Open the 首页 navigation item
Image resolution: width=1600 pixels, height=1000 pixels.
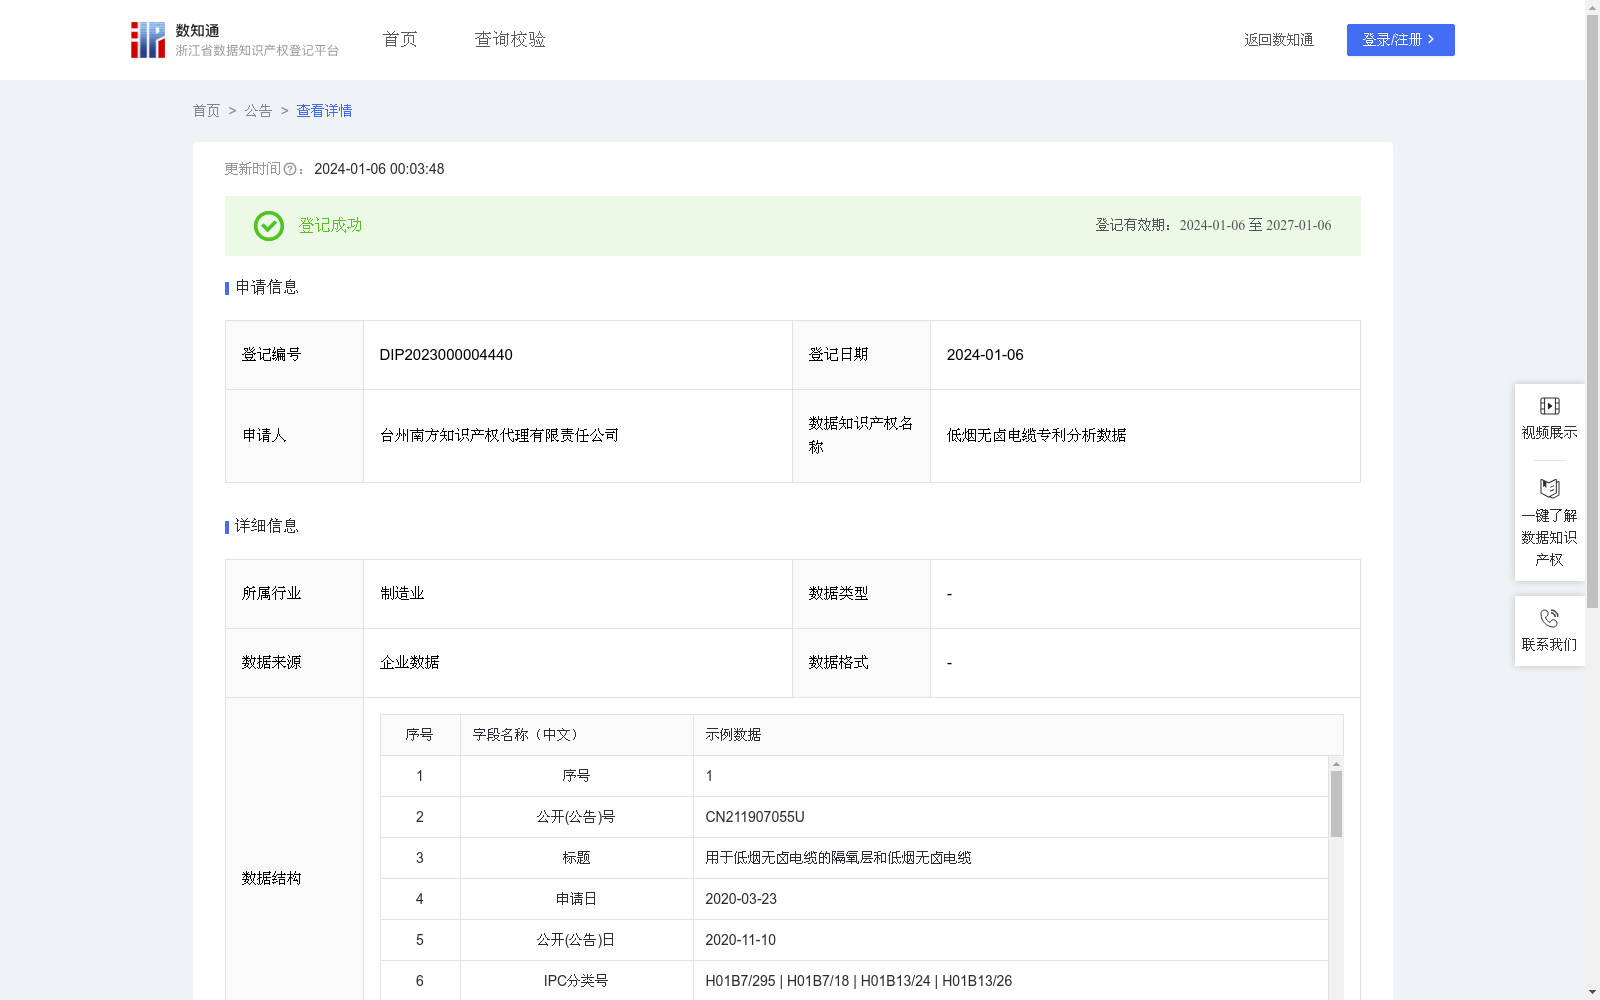click(400, 40)
